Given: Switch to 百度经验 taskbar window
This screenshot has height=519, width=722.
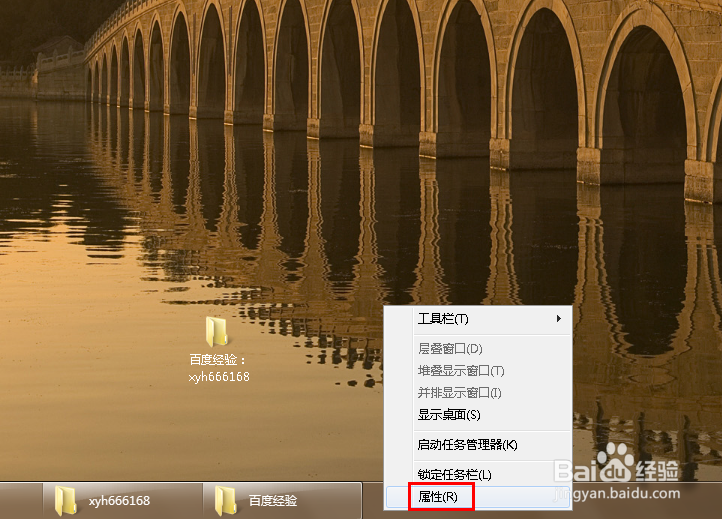Looking at the screenshot, I should point(282,501).
